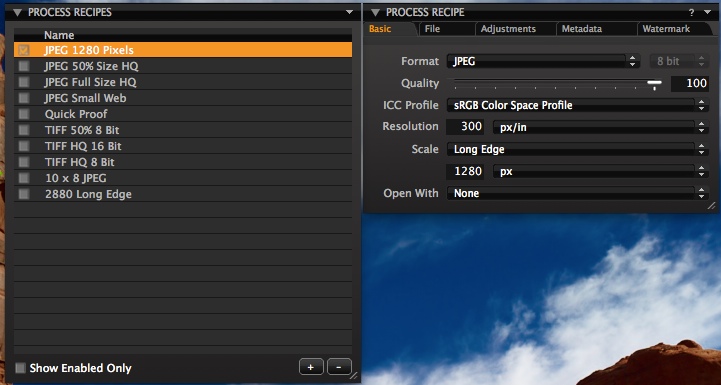Open the Process Recipe help question mark

(x=692, y=13)
